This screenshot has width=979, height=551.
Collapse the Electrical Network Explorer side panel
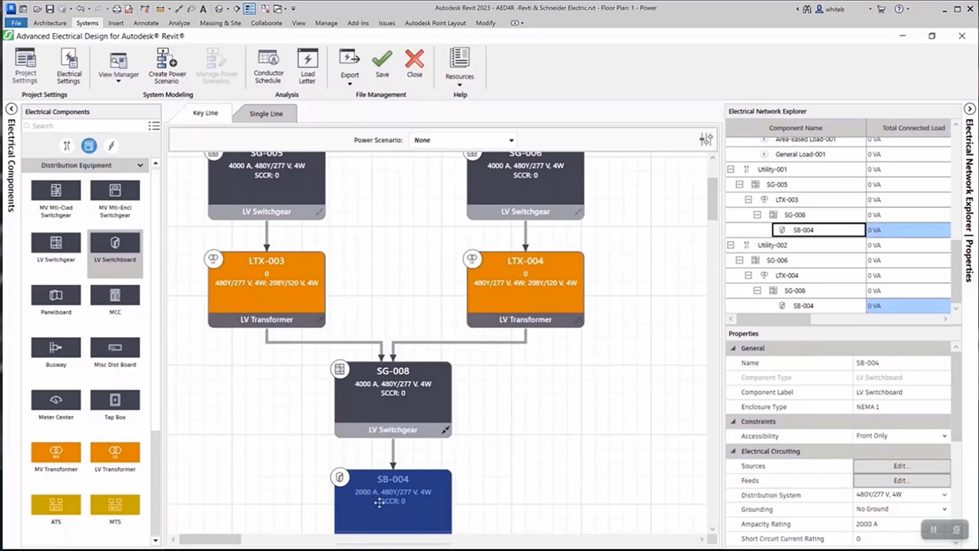[970, 109]
